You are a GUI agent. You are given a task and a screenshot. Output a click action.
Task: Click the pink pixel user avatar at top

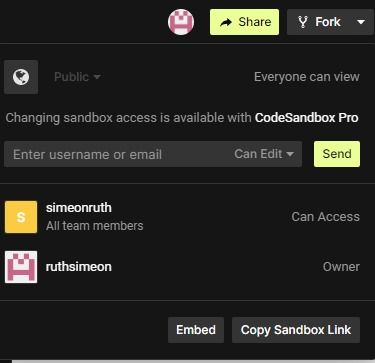coord(181,22)
